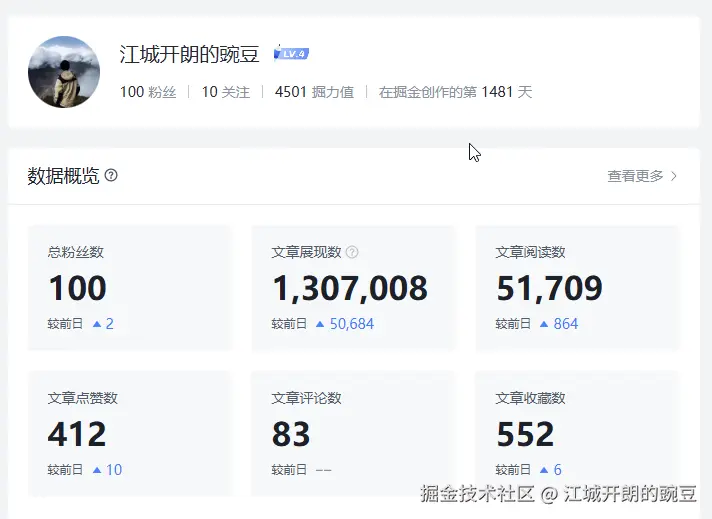Select the 文章阅读数 card value 51,709

tap(549, 289)
